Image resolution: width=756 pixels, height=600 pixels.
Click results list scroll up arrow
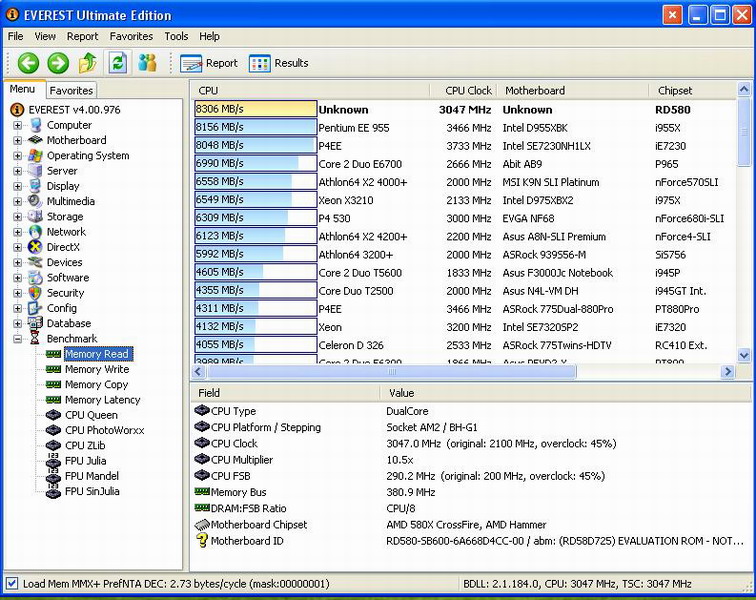click(x=744, y=89)
